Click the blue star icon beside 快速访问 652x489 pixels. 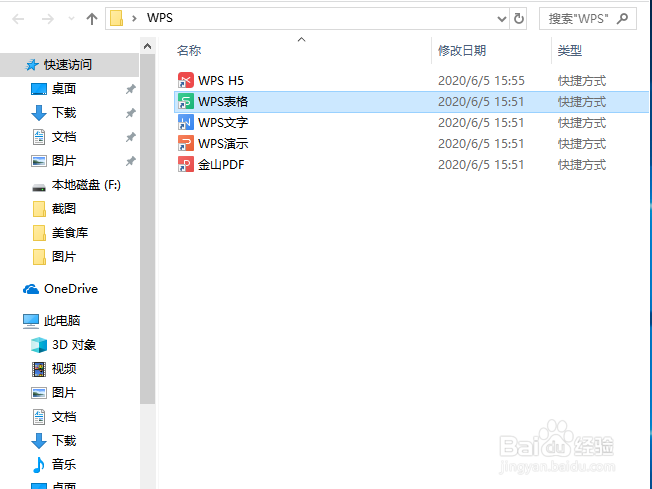pyautogui.click(x=32, y=65)
